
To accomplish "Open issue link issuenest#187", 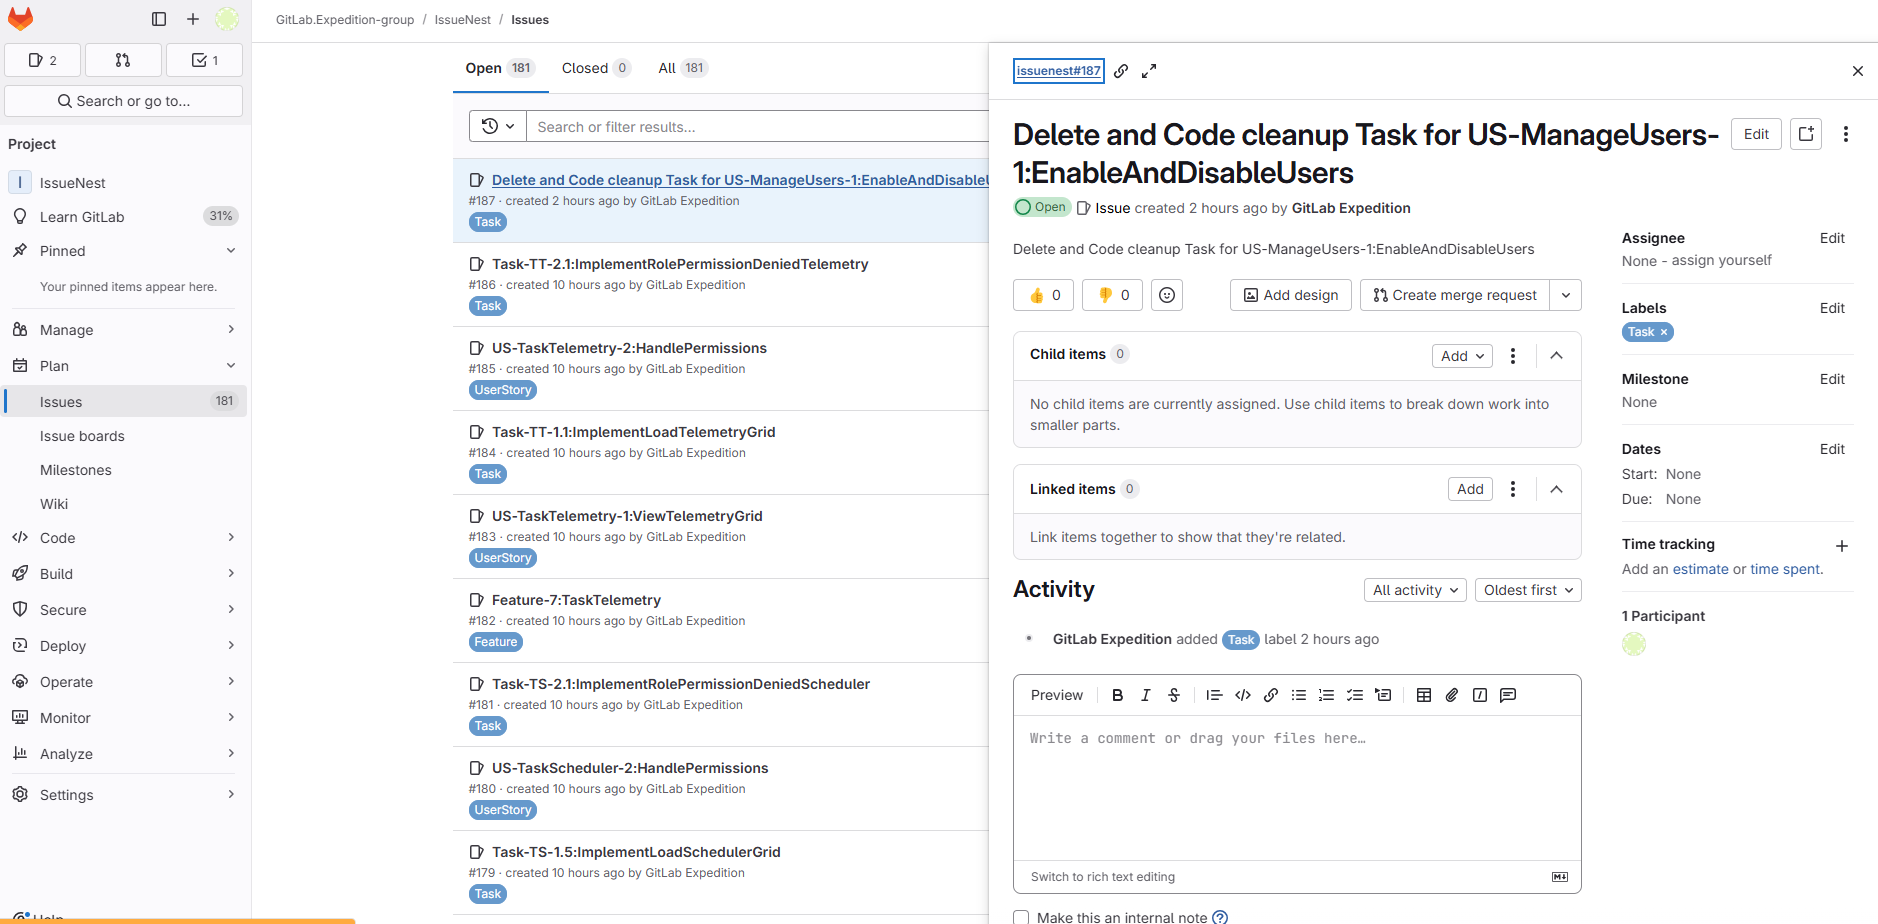I will coord(1059,71).
